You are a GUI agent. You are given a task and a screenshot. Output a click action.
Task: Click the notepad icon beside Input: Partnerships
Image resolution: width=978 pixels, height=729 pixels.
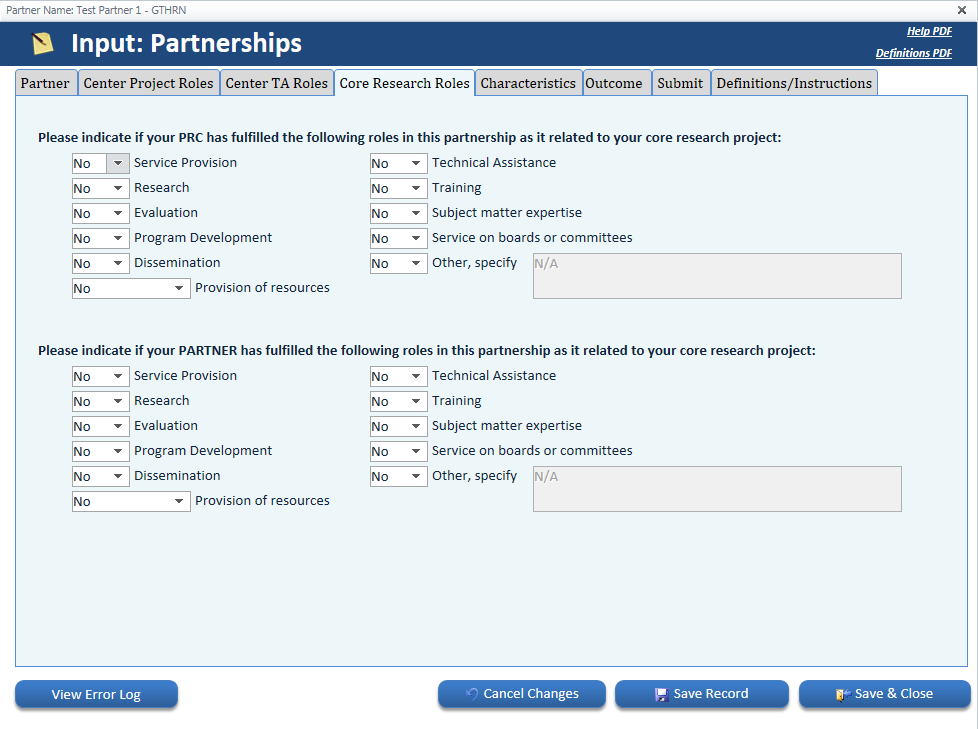[42, 44]
